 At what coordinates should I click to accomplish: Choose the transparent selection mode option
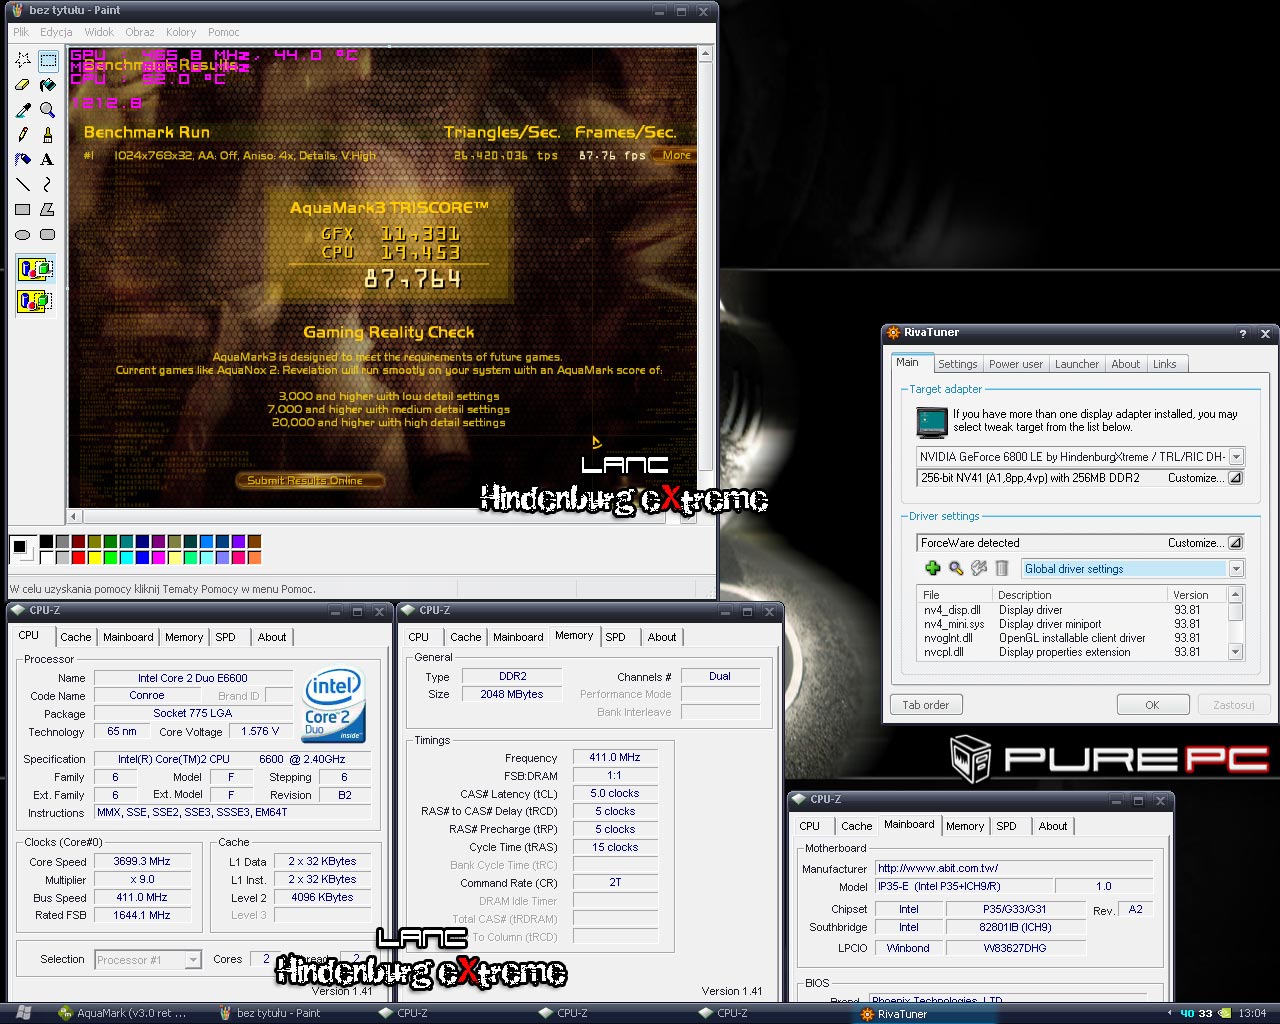click(35, 300)
